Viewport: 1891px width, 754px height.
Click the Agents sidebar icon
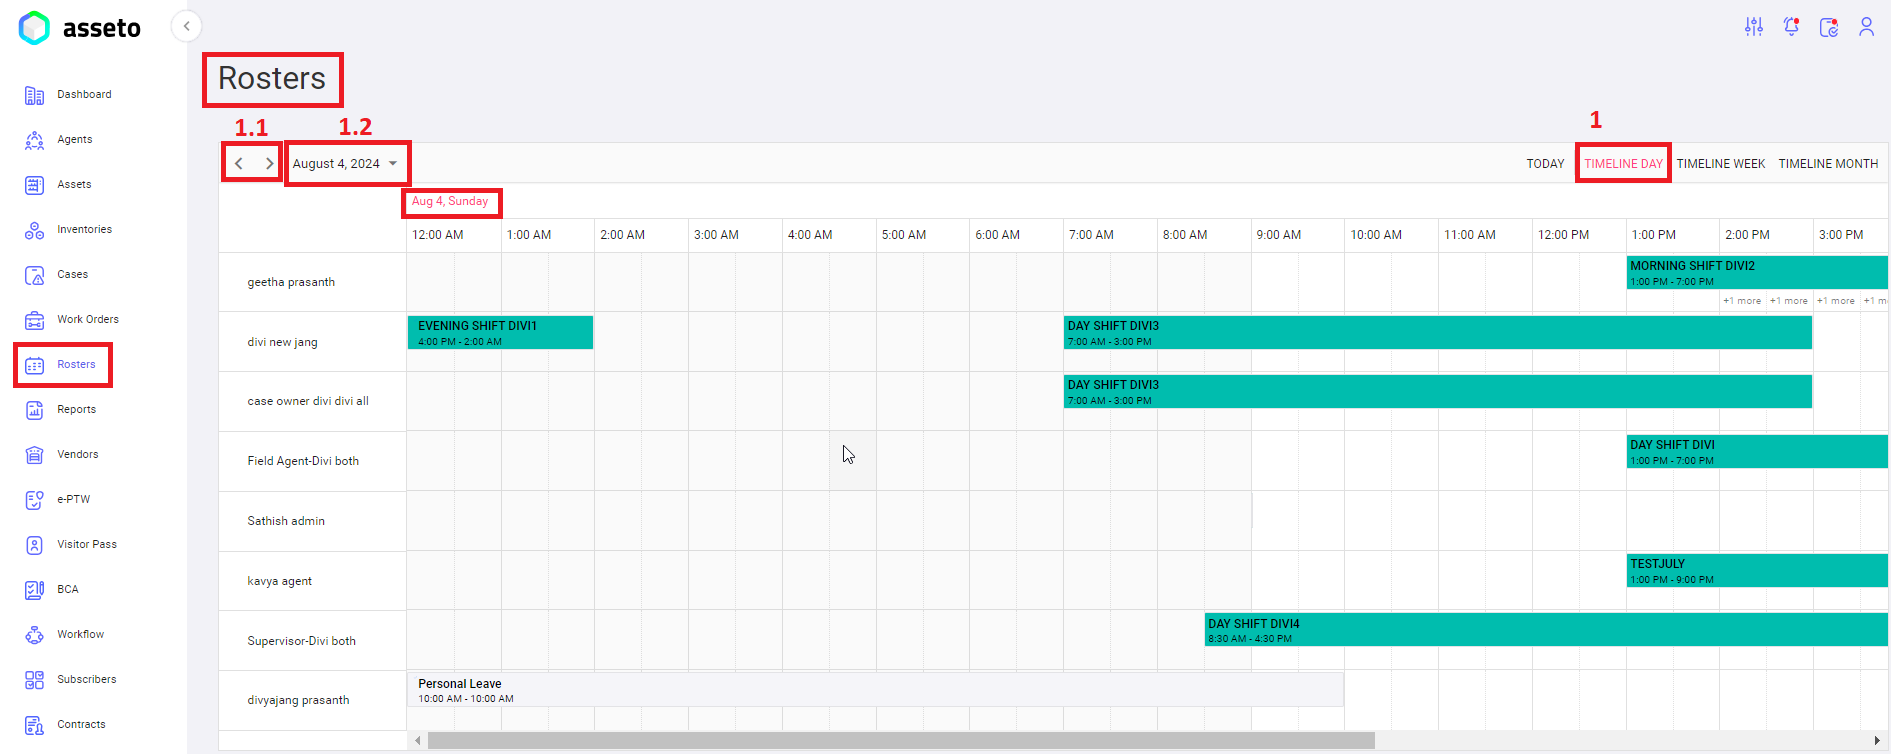click(x=34, y=140)
